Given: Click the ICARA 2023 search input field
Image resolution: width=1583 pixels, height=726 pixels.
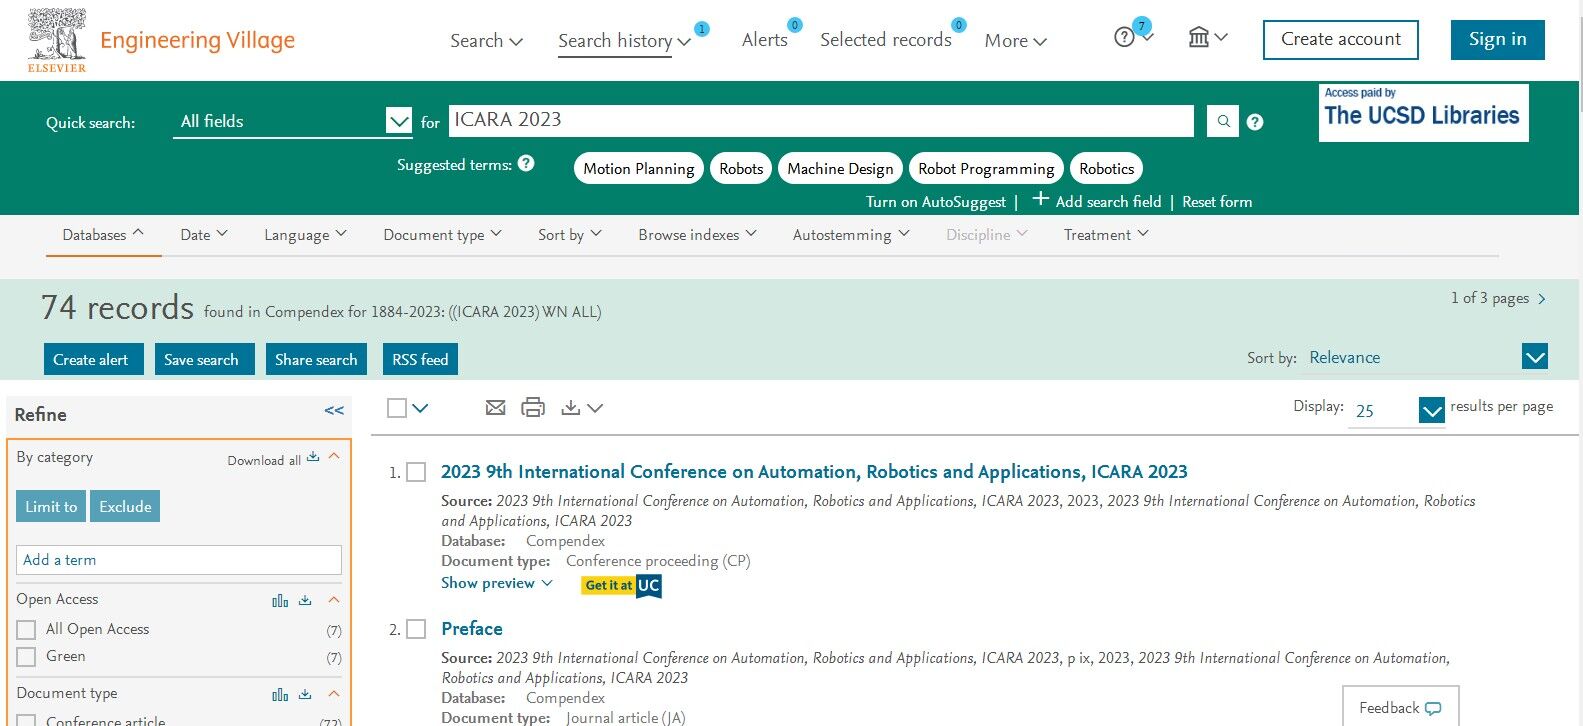Looking at the screenshot, I should pos(821,120).
